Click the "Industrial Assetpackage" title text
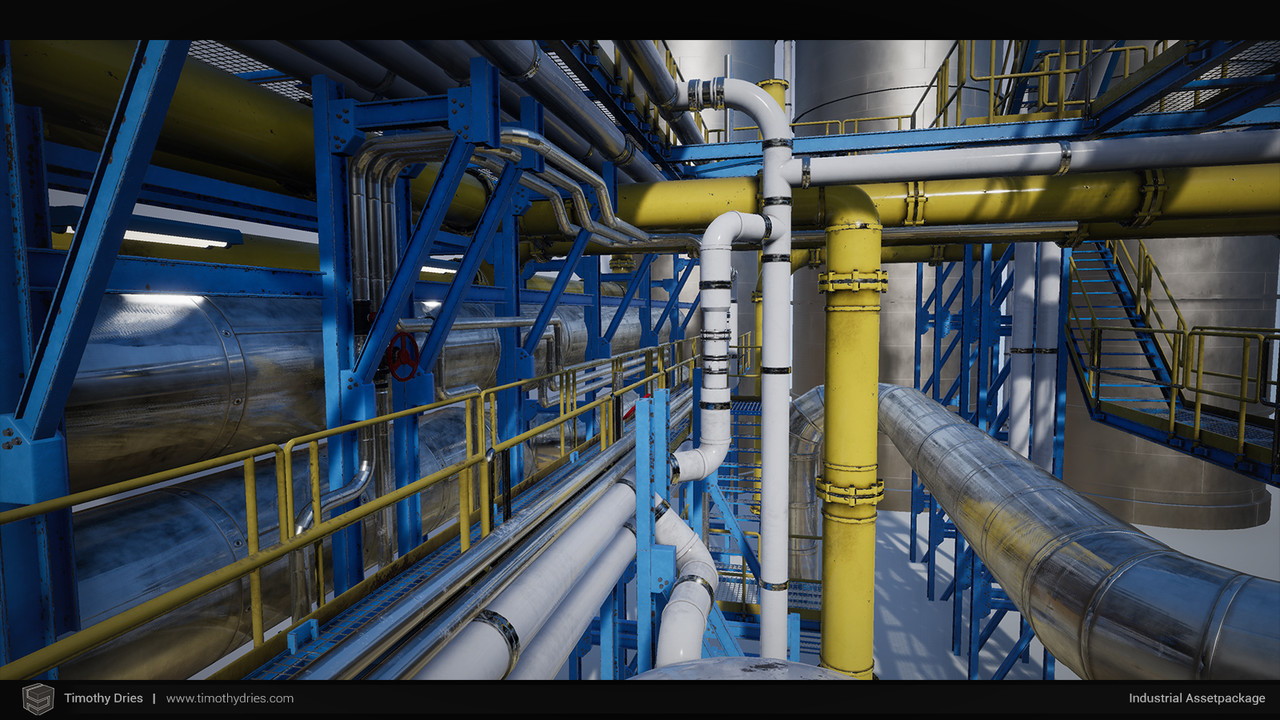This screenshot has width=1280, height=720. [1197, 698]
